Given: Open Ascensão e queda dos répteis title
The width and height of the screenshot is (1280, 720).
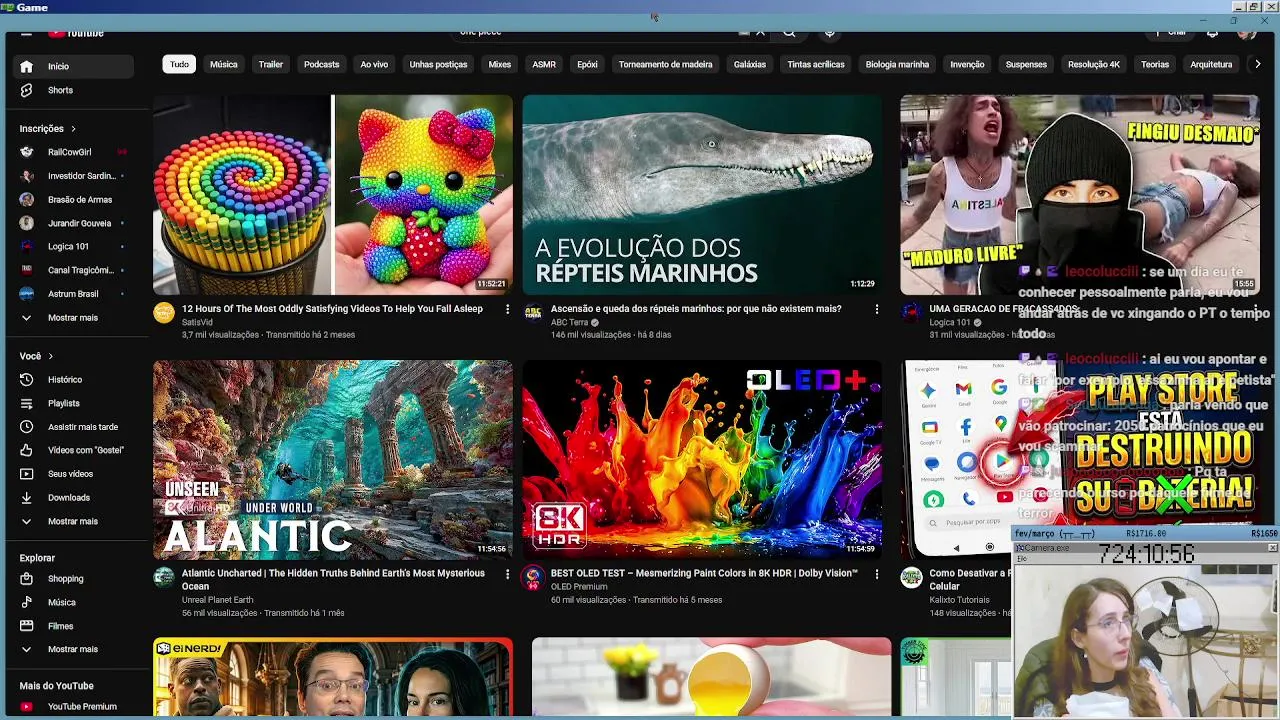Looking at the screenshot, I should click(x=696, y=309).
